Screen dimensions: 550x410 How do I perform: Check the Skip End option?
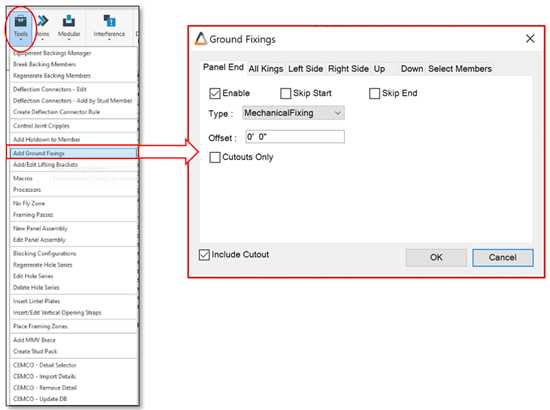(x=374, y=93)
